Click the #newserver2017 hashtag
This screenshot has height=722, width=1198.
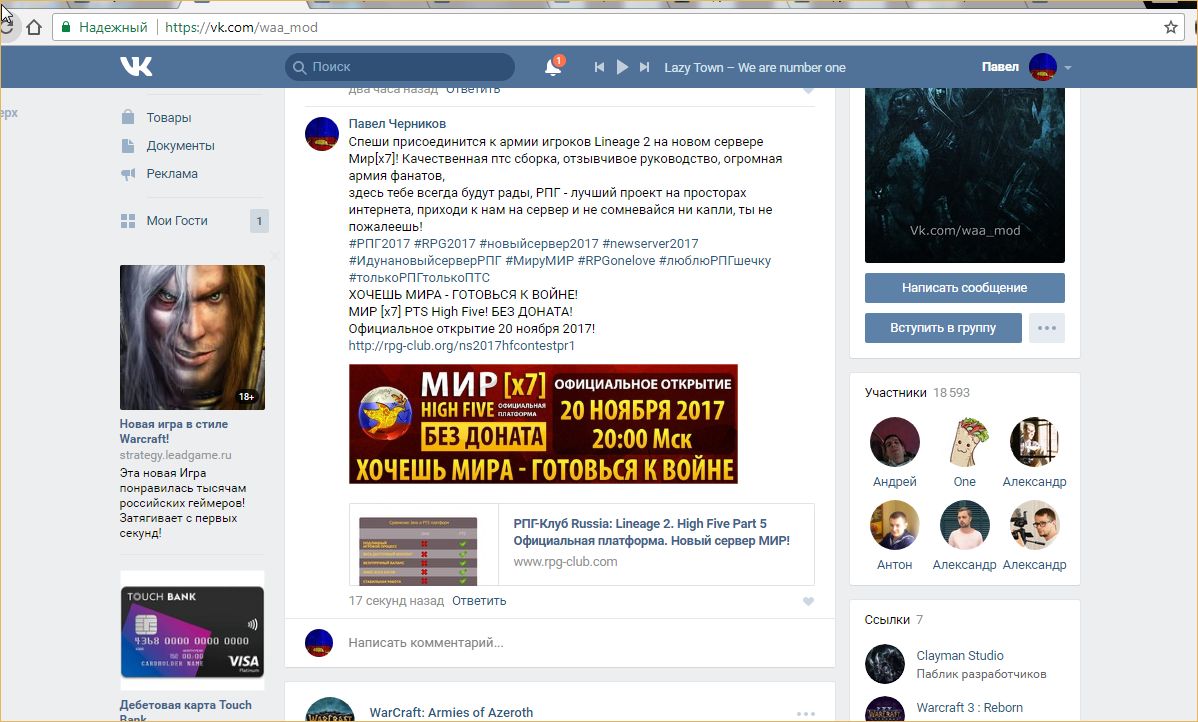pyautogui.click(x=650, y=244)
